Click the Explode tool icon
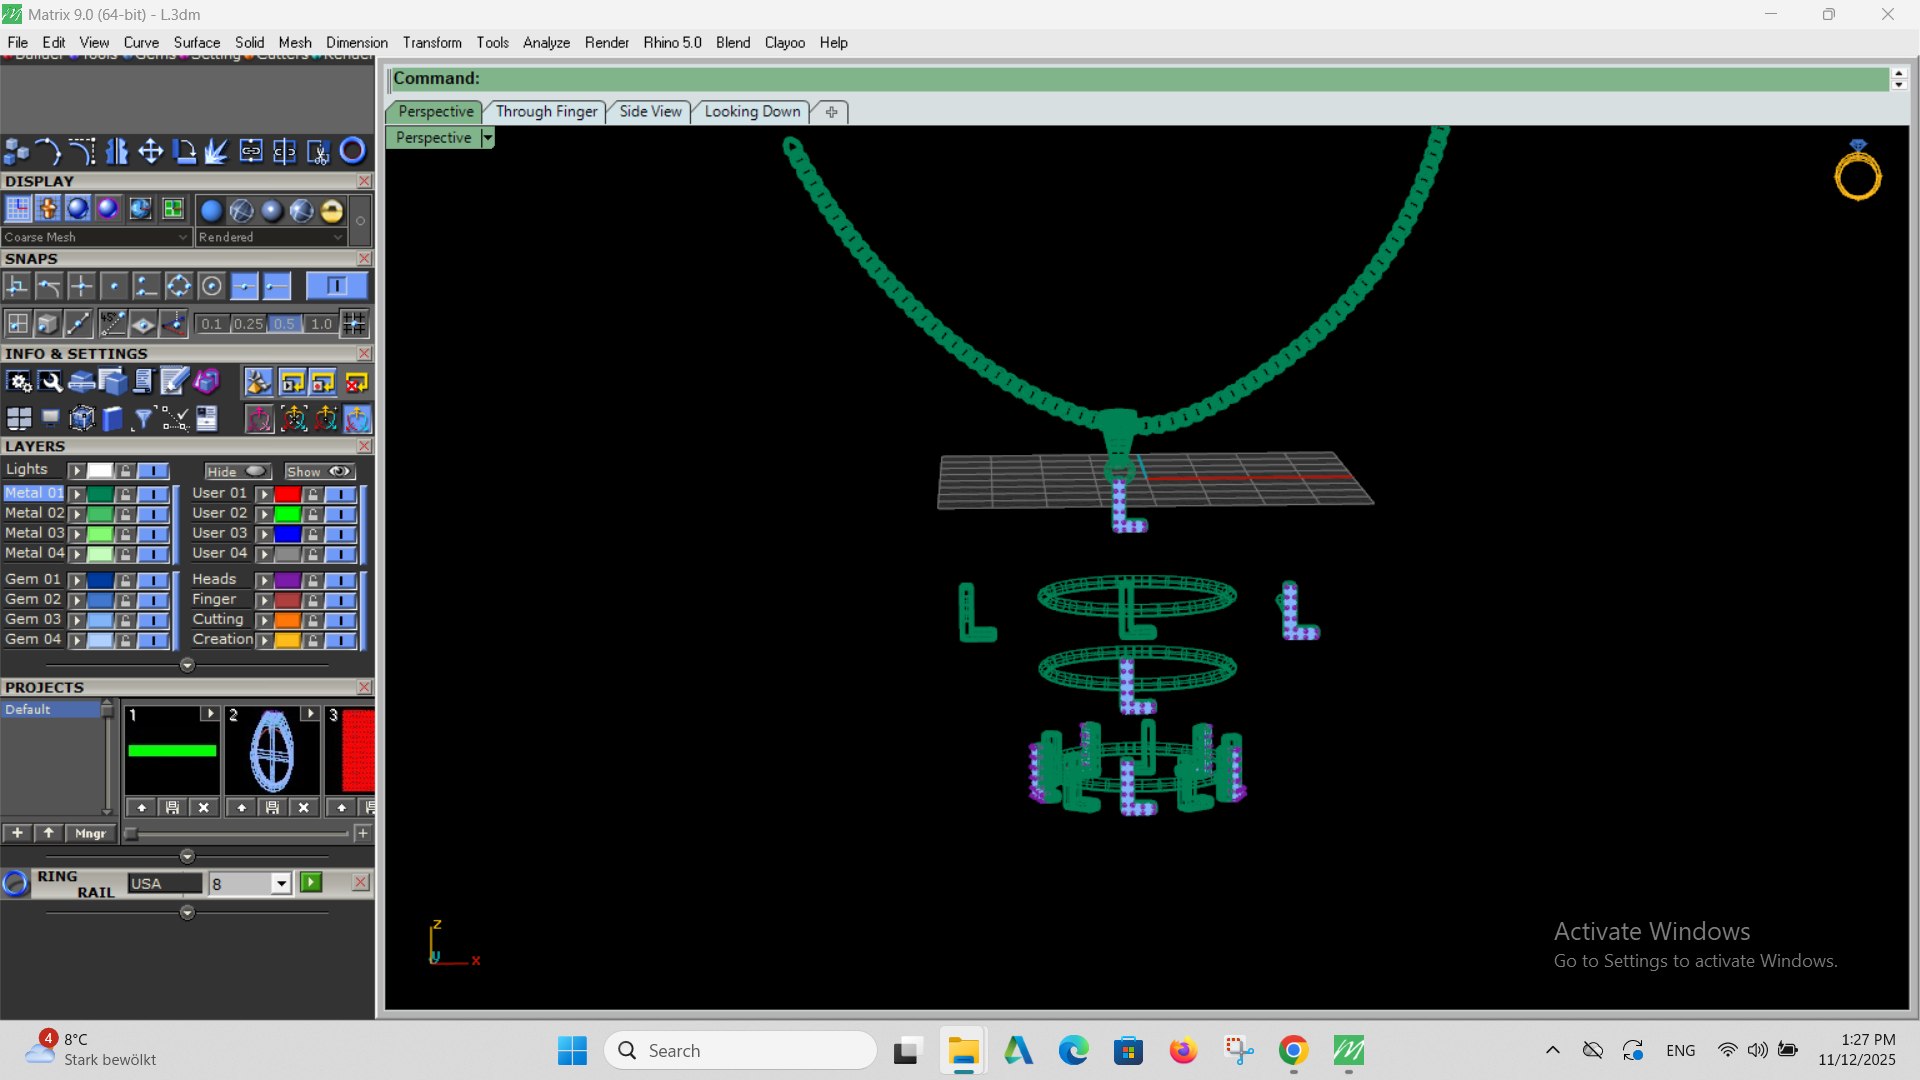This screenshot has height=1080, width=1920. pyautogui.click(x=217, y=151)
